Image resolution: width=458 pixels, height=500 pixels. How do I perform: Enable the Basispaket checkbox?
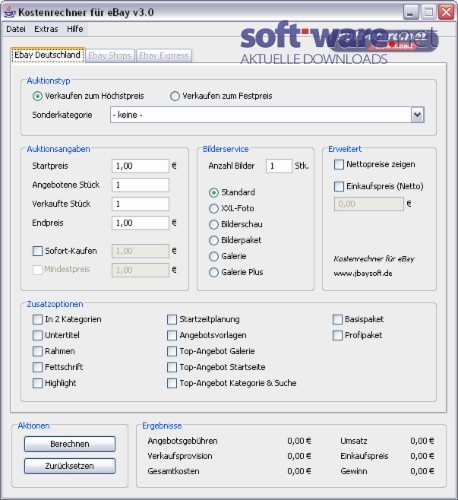(x=338, y=320)
